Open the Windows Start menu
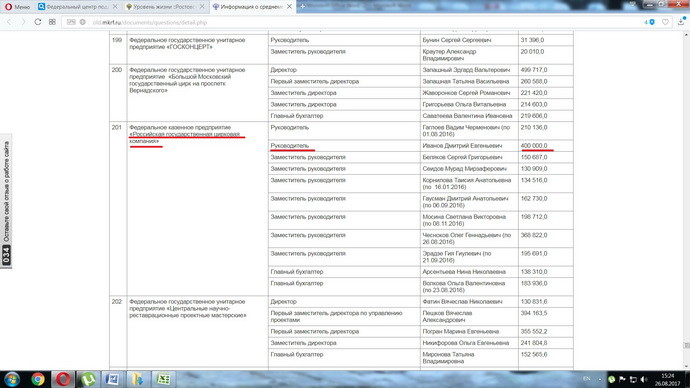The height and width of the screenshot is (388, 690). pyautogui.click(x=12, y=379)
